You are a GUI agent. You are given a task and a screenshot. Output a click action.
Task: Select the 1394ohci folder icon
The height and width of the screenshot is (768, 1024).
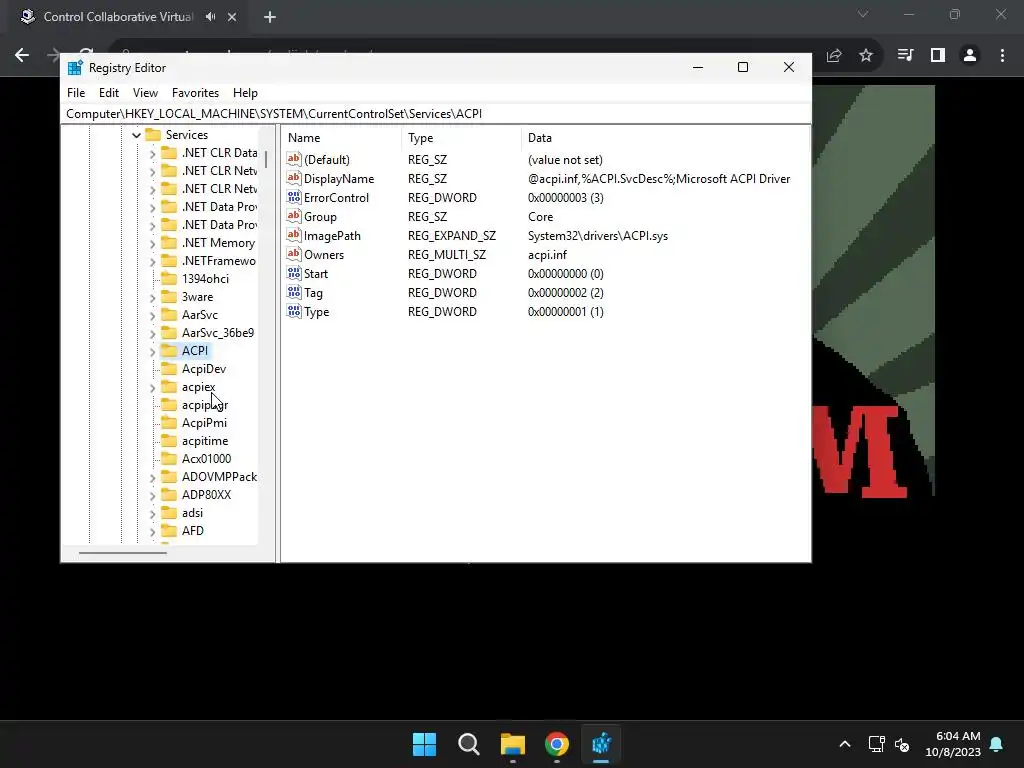tap(169, 279)
